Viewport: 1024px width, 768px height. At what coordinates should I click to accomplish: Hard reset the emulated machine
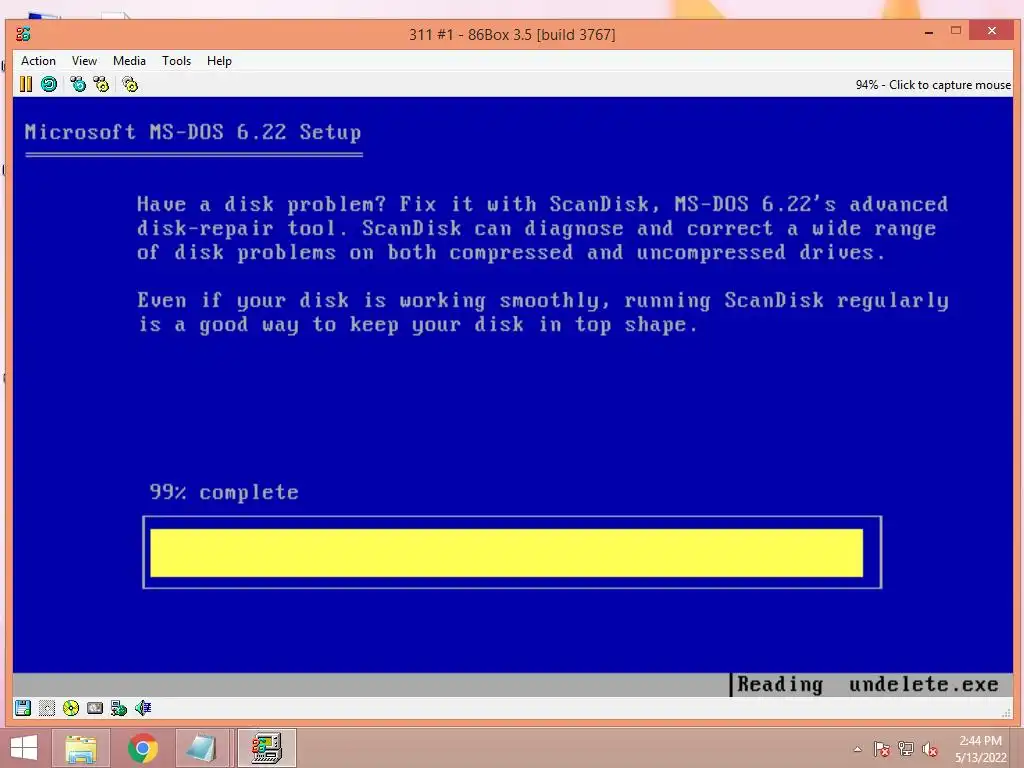(x=49, y=84)
